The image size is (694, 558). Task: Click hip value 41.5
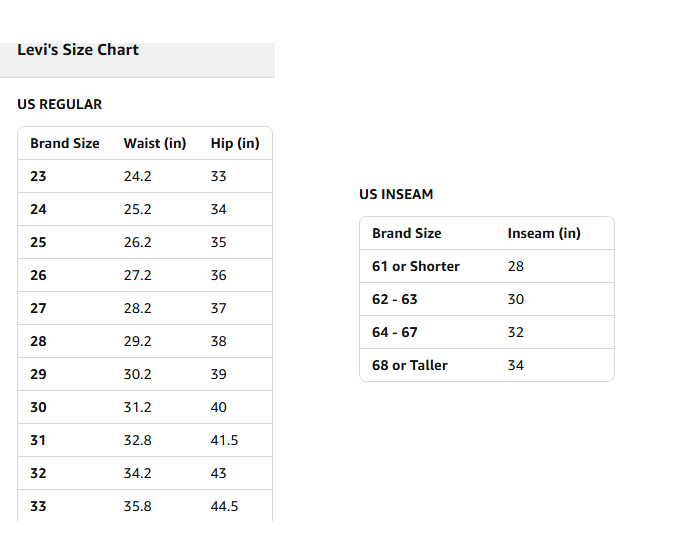225,440
